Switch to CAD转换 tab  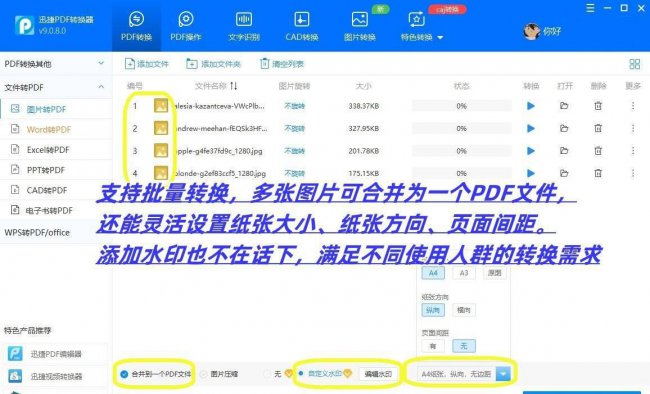pos(301,26)
